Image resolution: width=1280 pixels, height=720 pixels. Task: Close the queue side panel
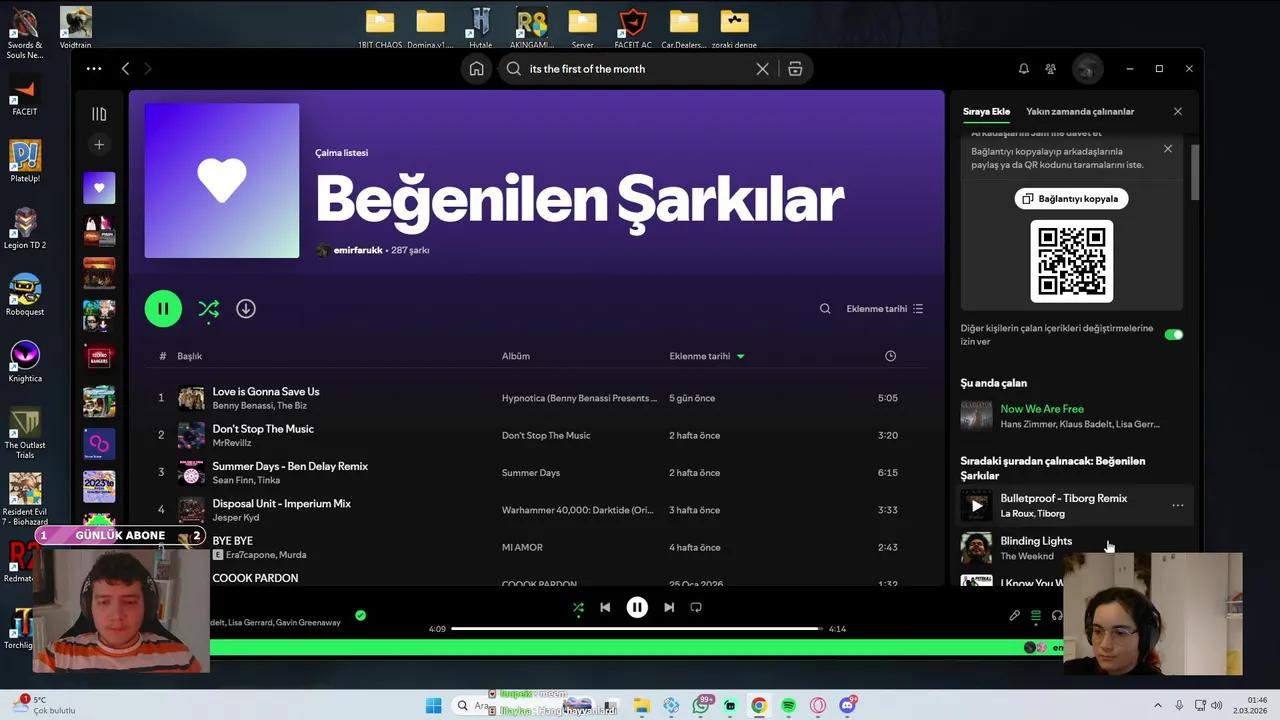(x=1177, y=112)
